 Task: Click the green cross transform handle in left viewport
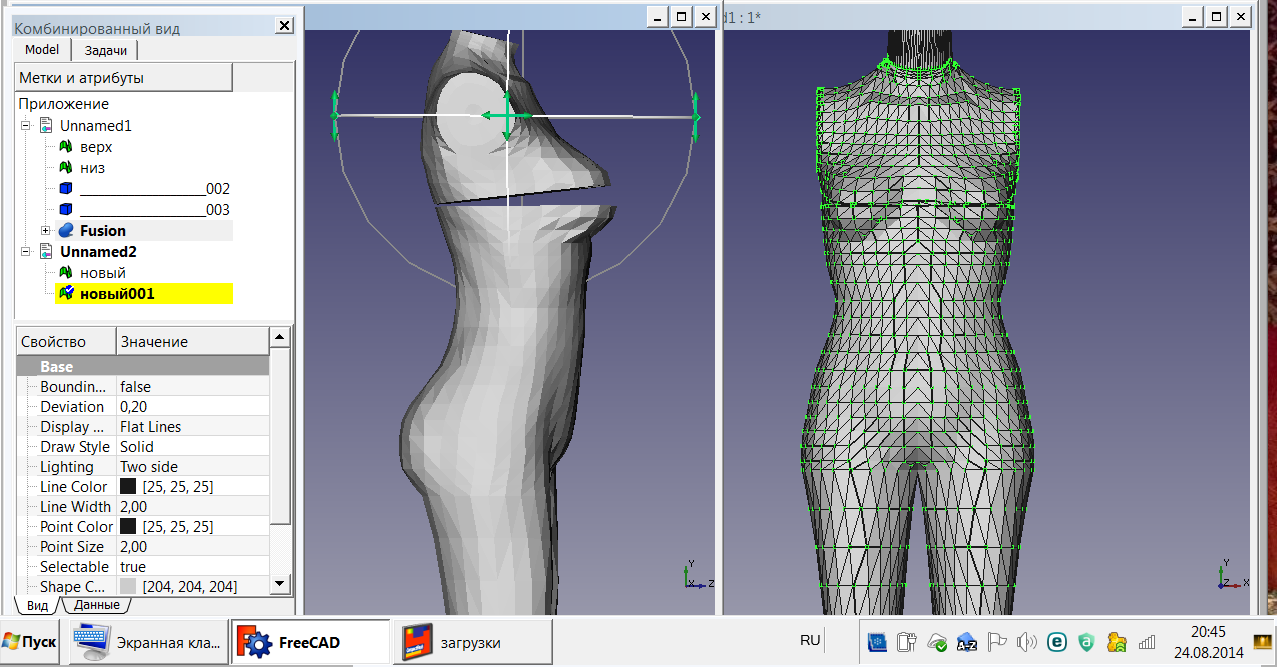pos(507,116)
